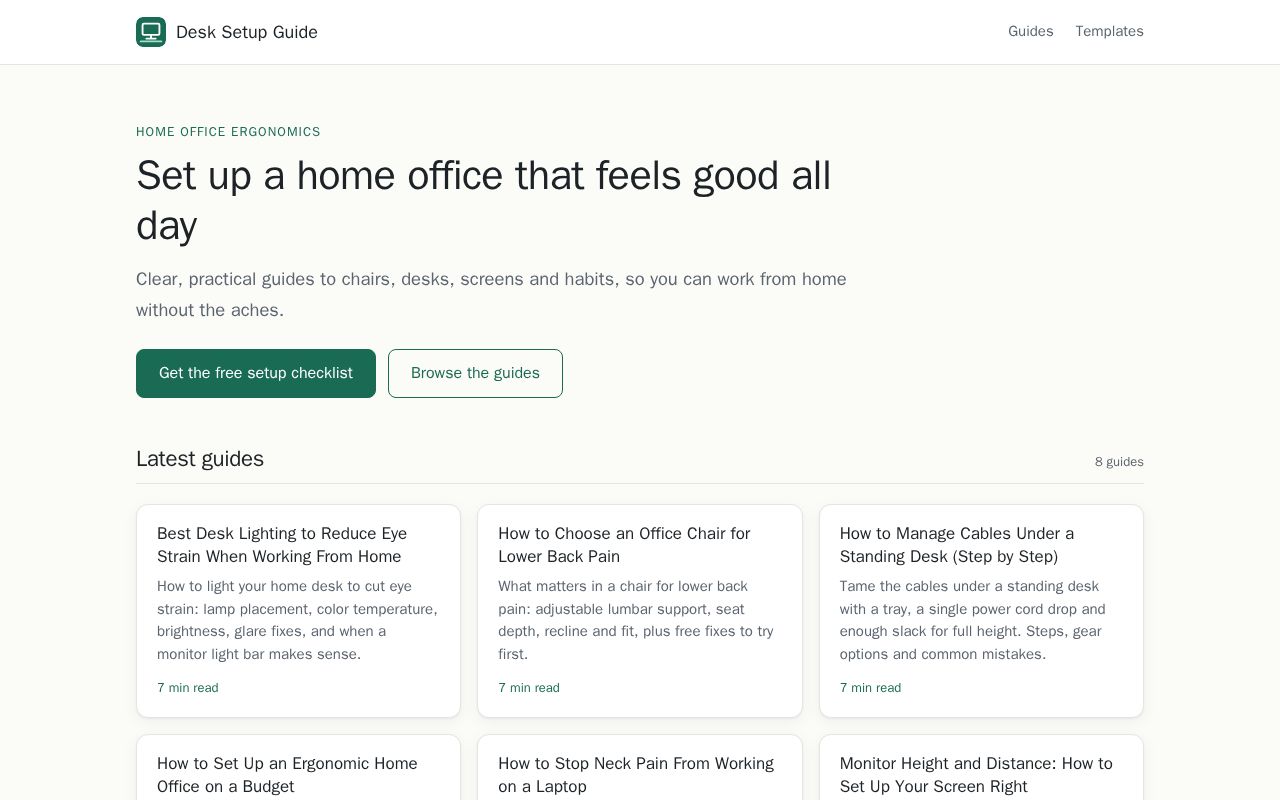This screenshot has height=800, width=1280.
Task: Click the HOME OFFICE ERGONOMICS label
Action: [x=228, y=132]
